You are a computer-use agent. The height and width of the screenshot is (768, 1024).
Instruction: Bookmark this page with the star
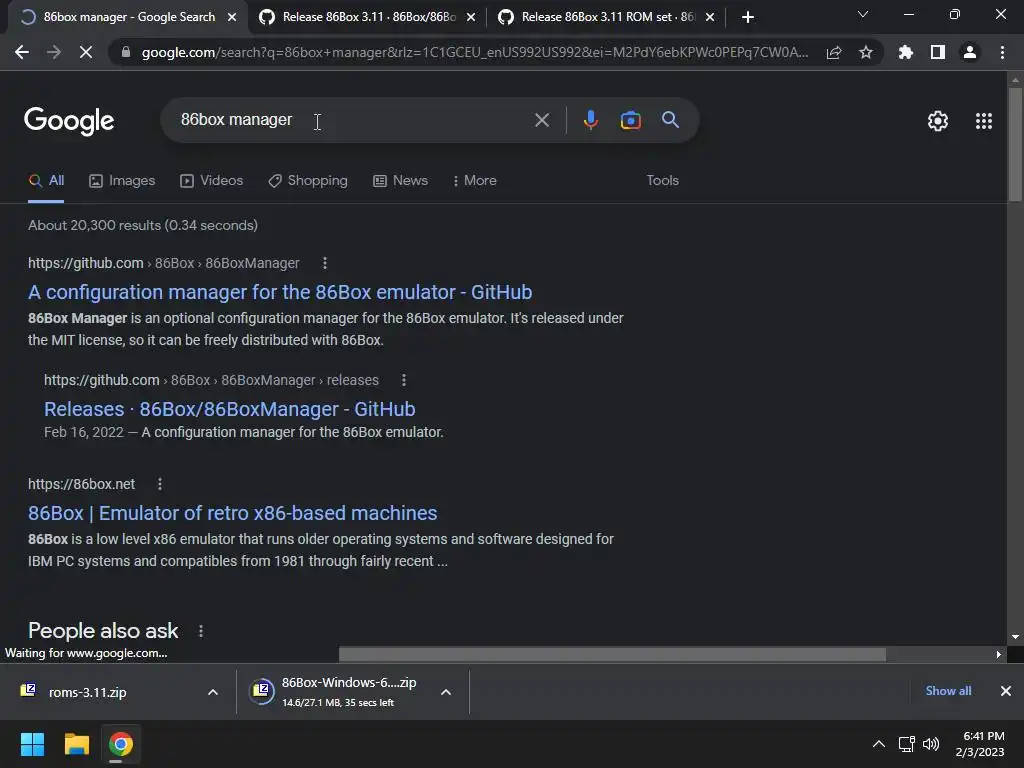coord(866,52)
